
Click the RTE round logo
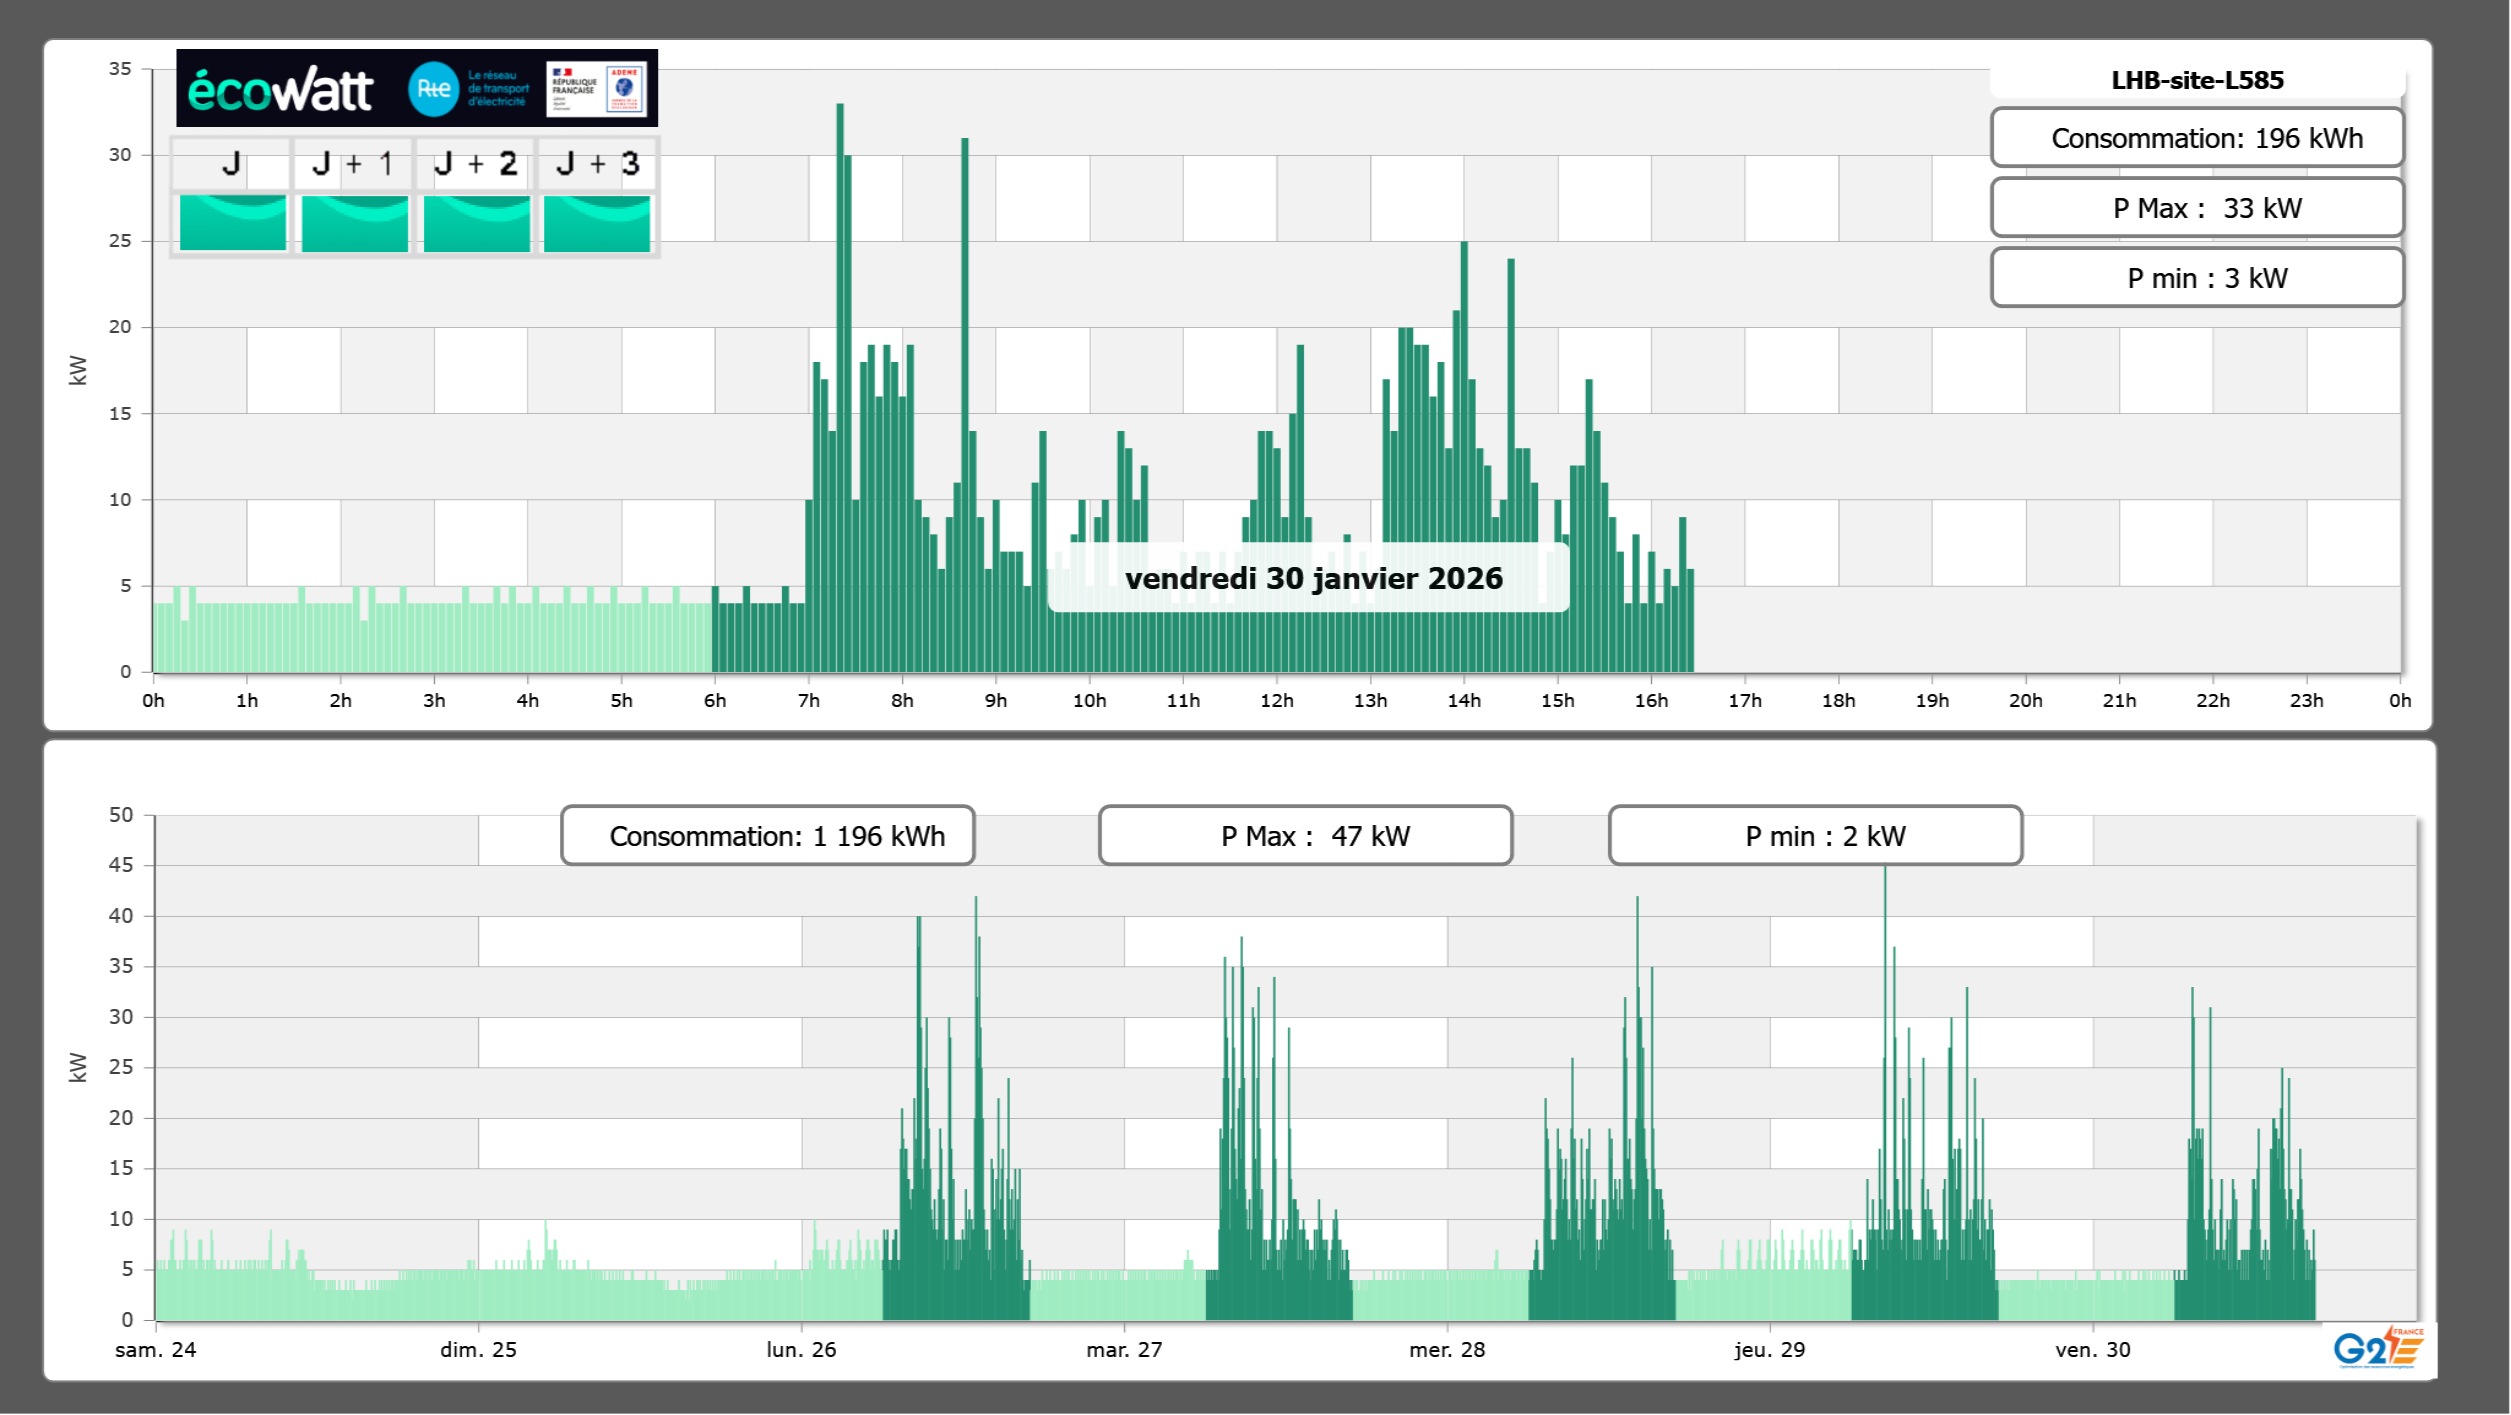(433, 89)
